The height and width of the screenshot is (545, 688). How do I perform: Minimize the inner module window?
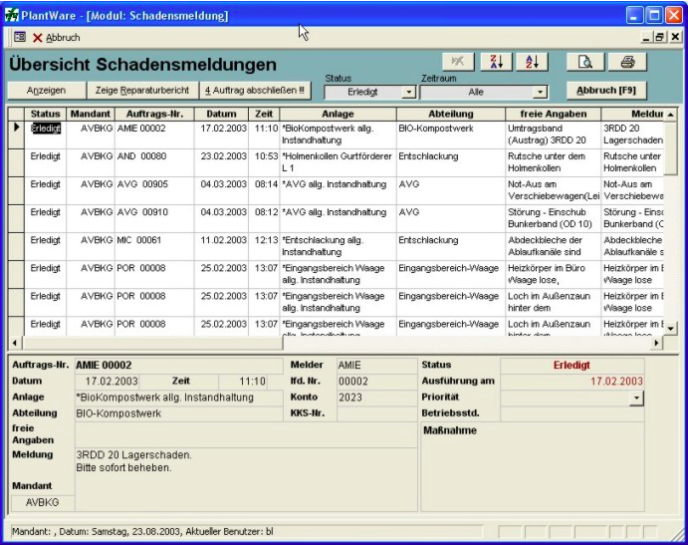tap(645, 37)
